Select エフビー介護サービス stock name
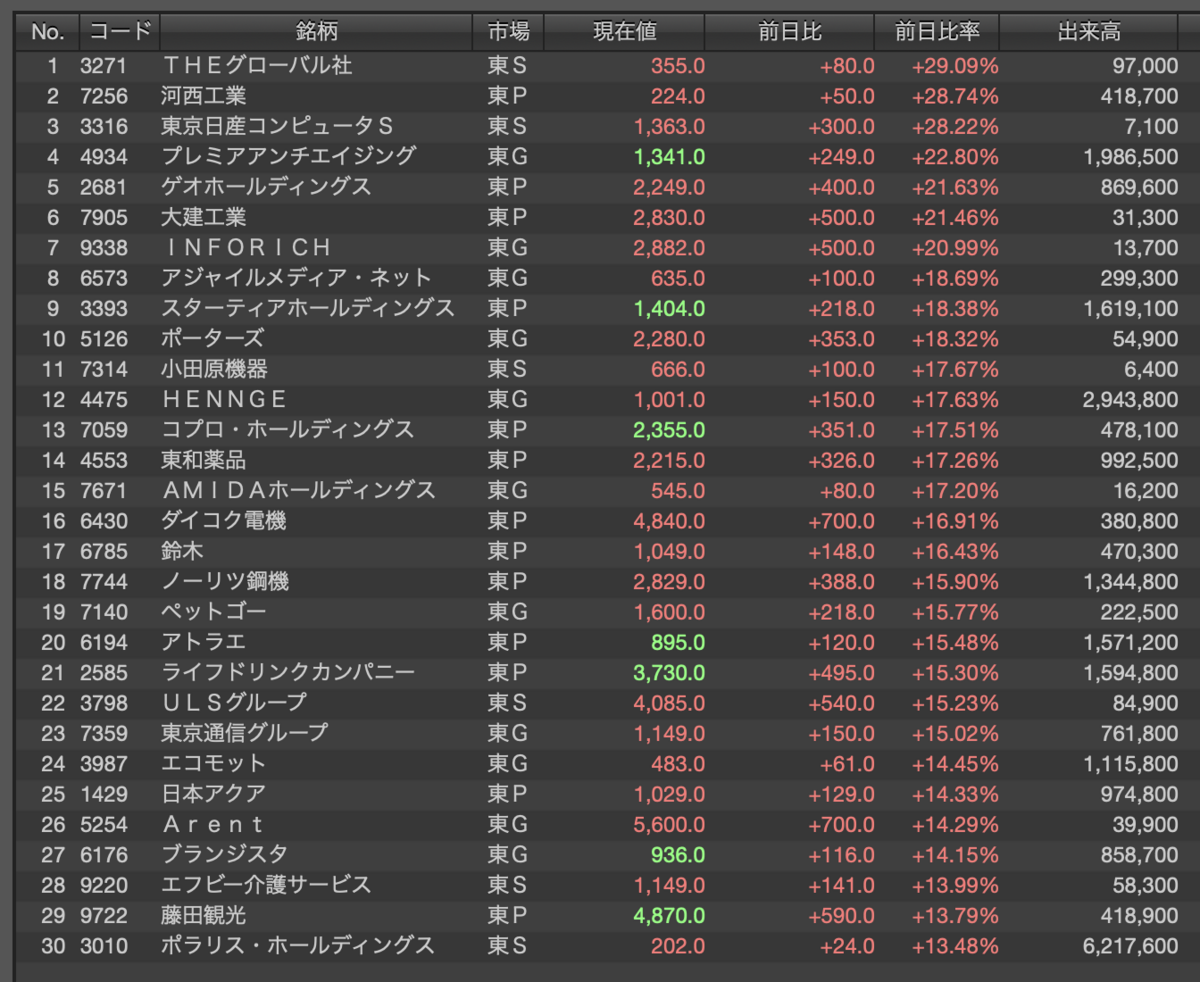1200x982 pixels. [x=266, y=885]
